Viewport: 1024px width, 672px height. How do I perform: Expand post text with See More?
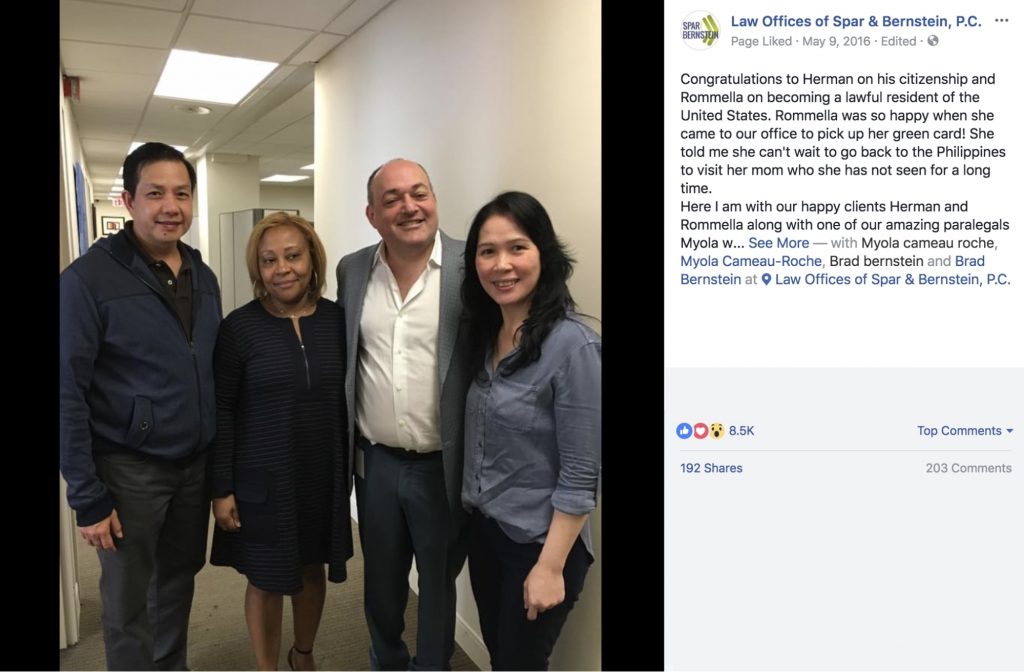pyautogui.click(x=778, y=243)
